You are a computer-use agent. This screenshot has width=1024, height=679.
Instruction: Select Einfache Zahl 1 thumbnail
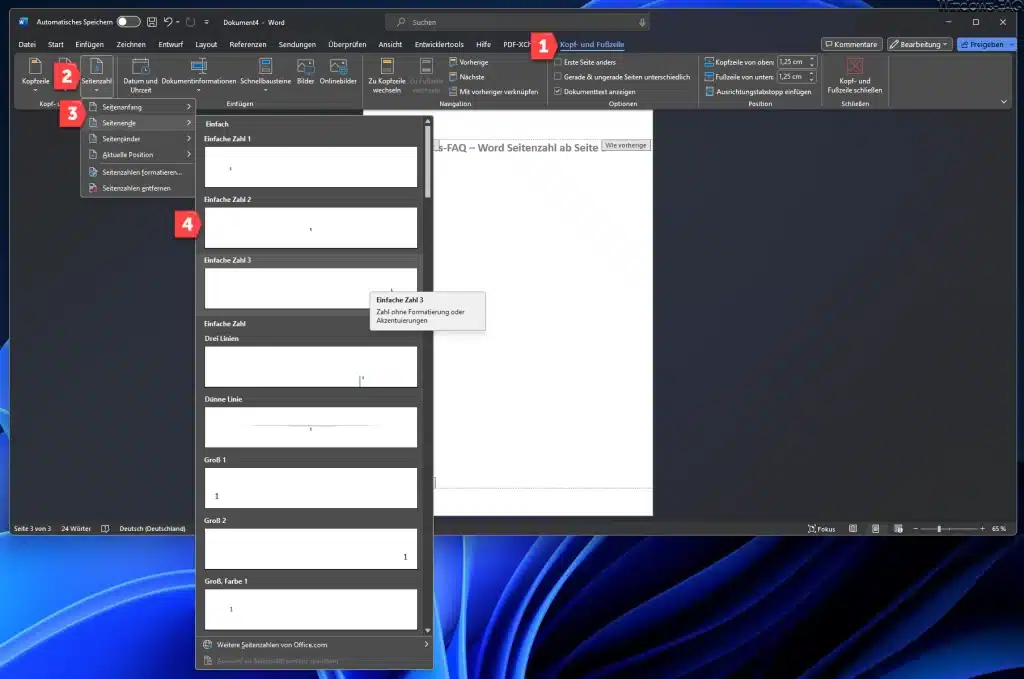(310, 167)
